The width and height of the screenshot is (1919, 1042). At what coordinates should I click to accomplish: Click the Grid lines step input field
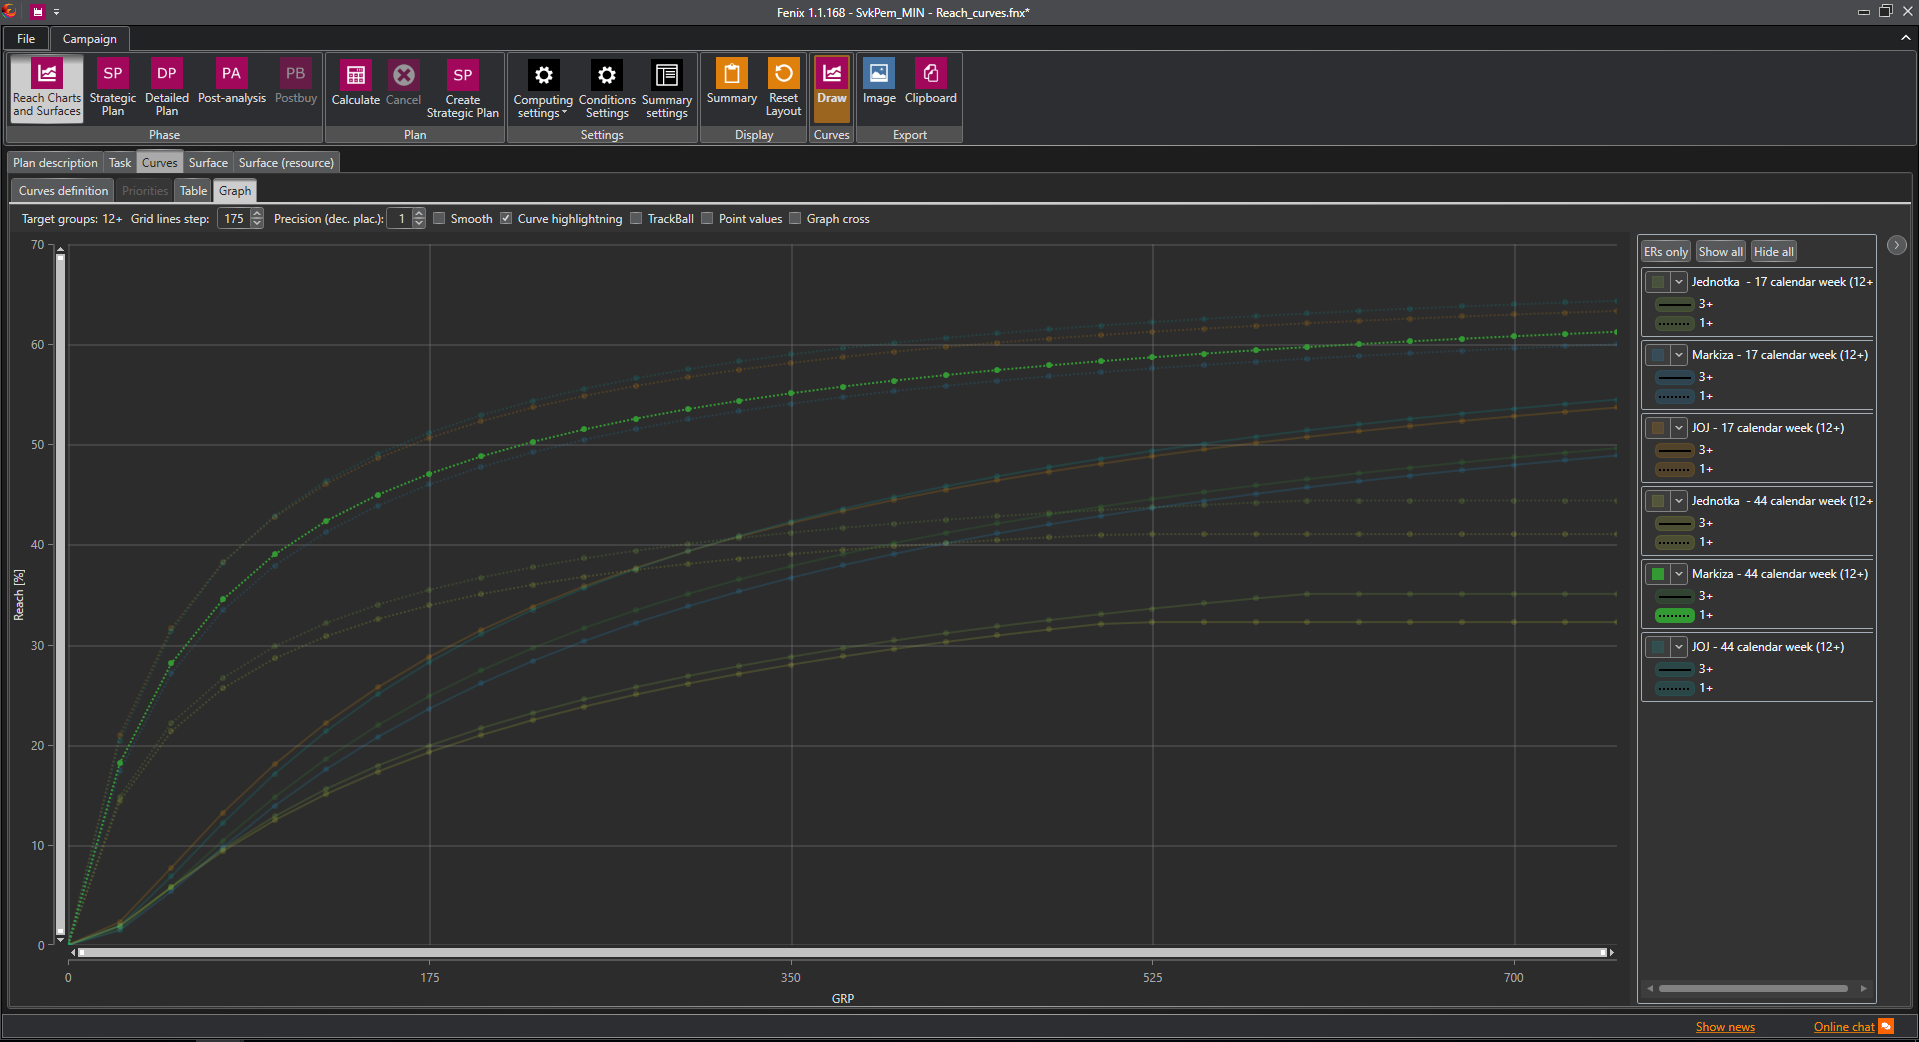click(234, 219)
